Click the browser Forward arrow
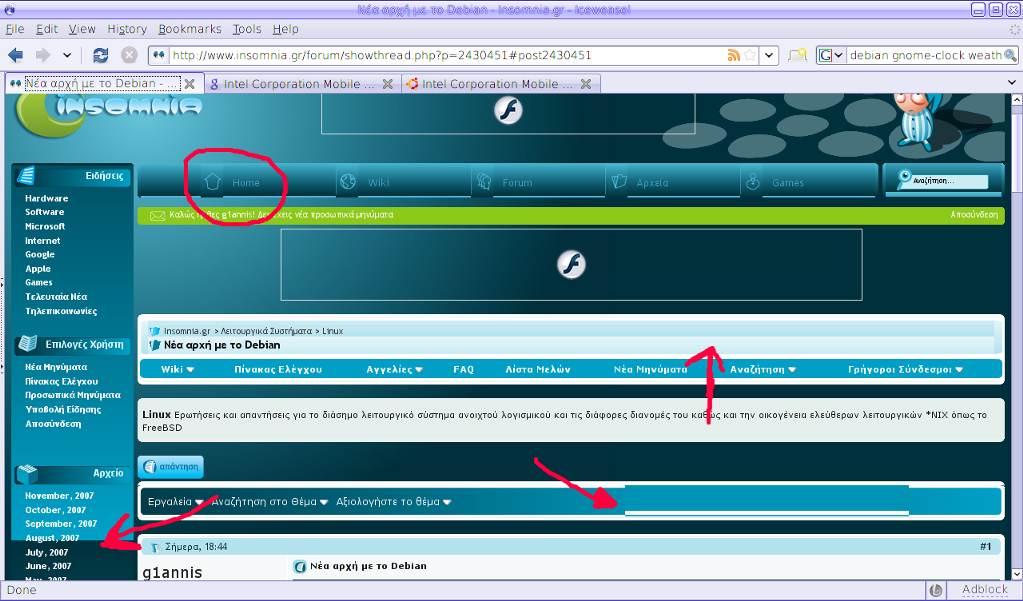The height and width of the screenshot is (601, 1023). coord(43,55)
